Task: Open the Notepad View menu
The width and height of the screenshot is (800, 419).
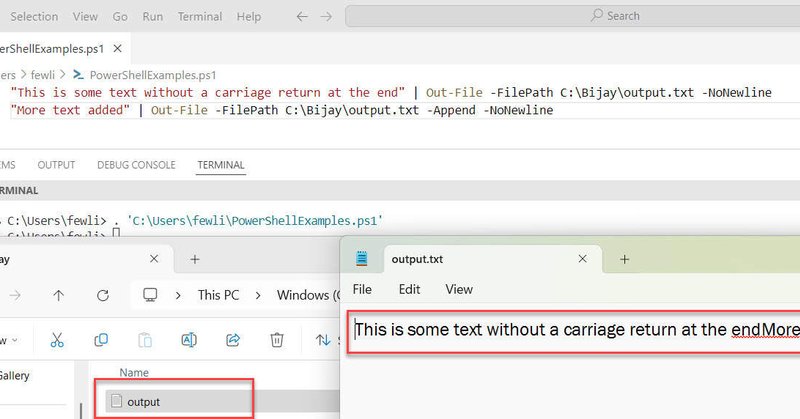Action: (x=459, y=289)
